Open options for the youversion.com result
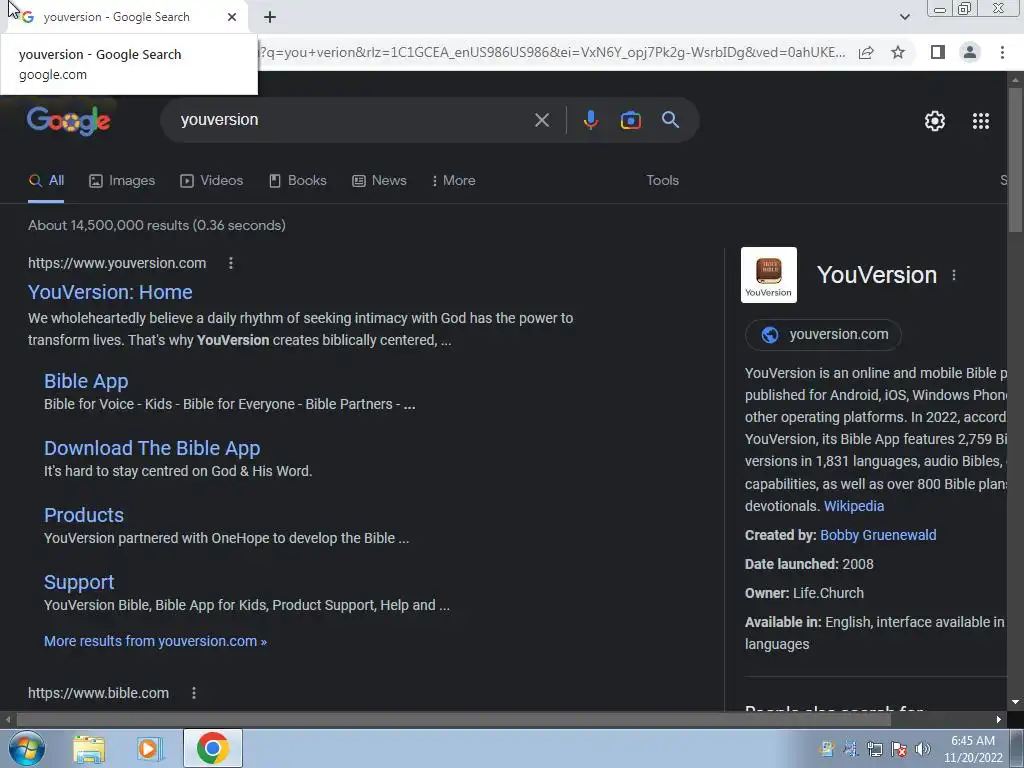The height and width of the screenshot is (768, 1024). pos(231,263)
